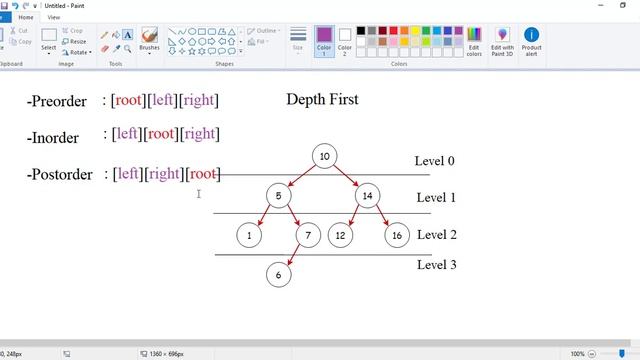Choose the Down arrow shape
The image size is (640, 360).
[172, 51]
